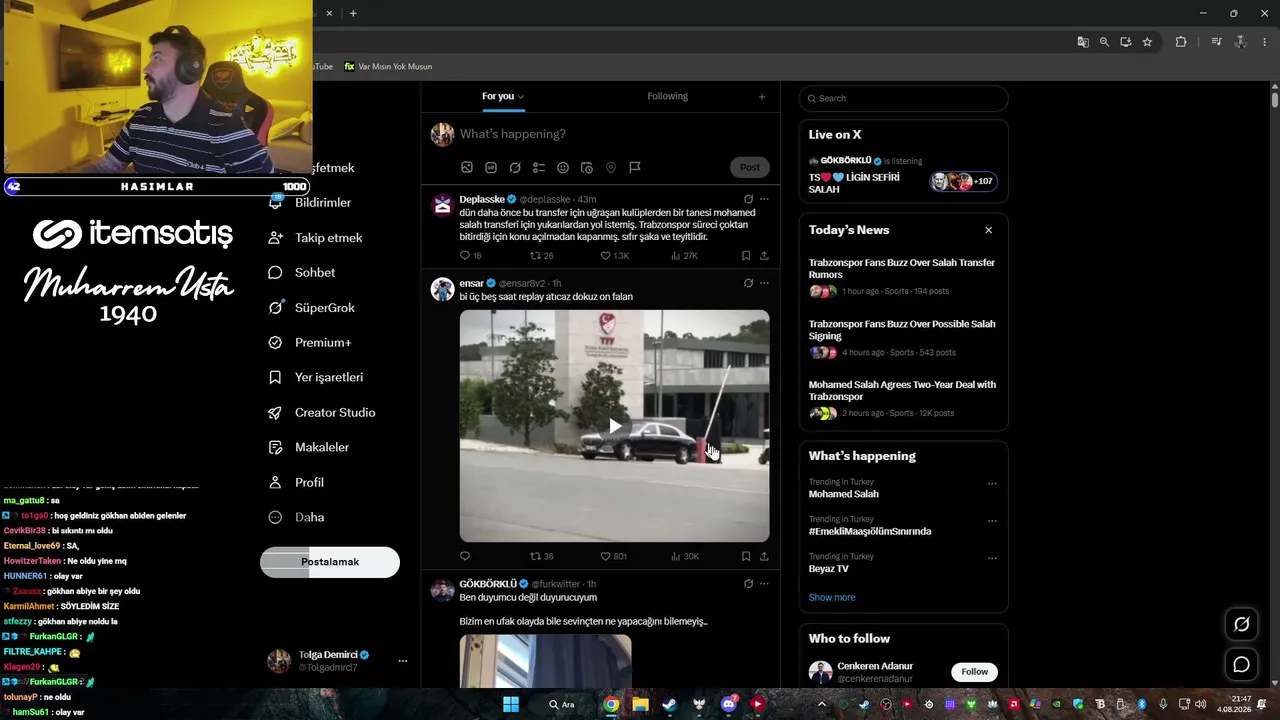The image size is (1280, 720).
Task: Open Discord from the taskbar
Action: [x=729, y=704]
